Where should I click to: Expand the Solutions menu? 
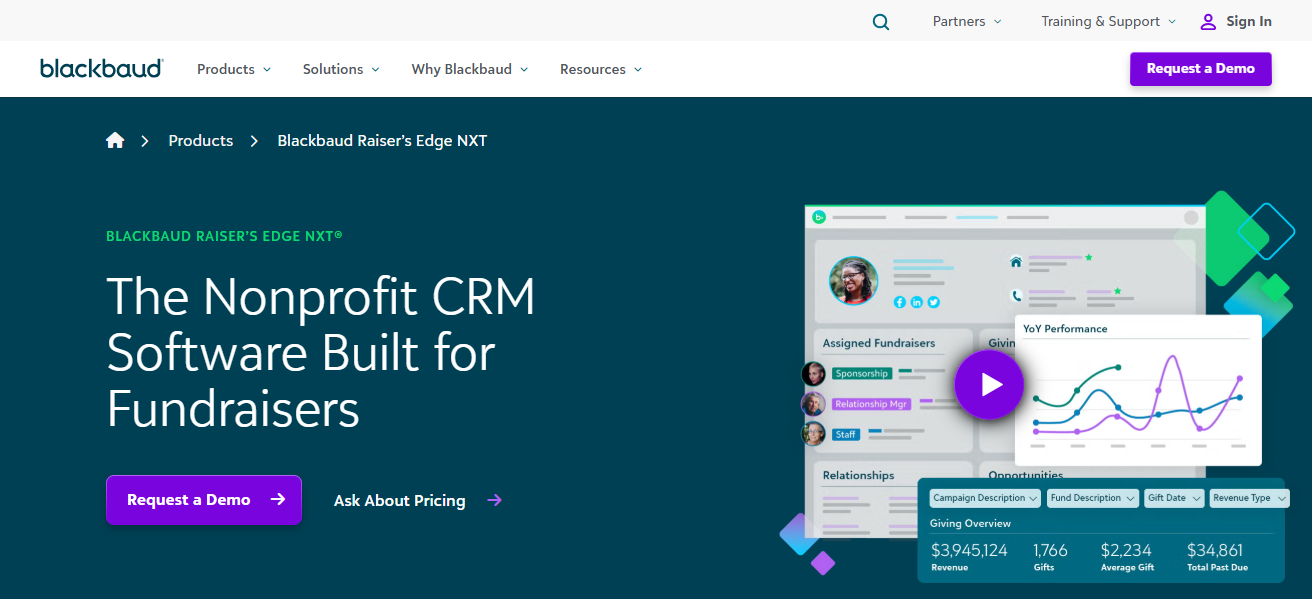341,69
